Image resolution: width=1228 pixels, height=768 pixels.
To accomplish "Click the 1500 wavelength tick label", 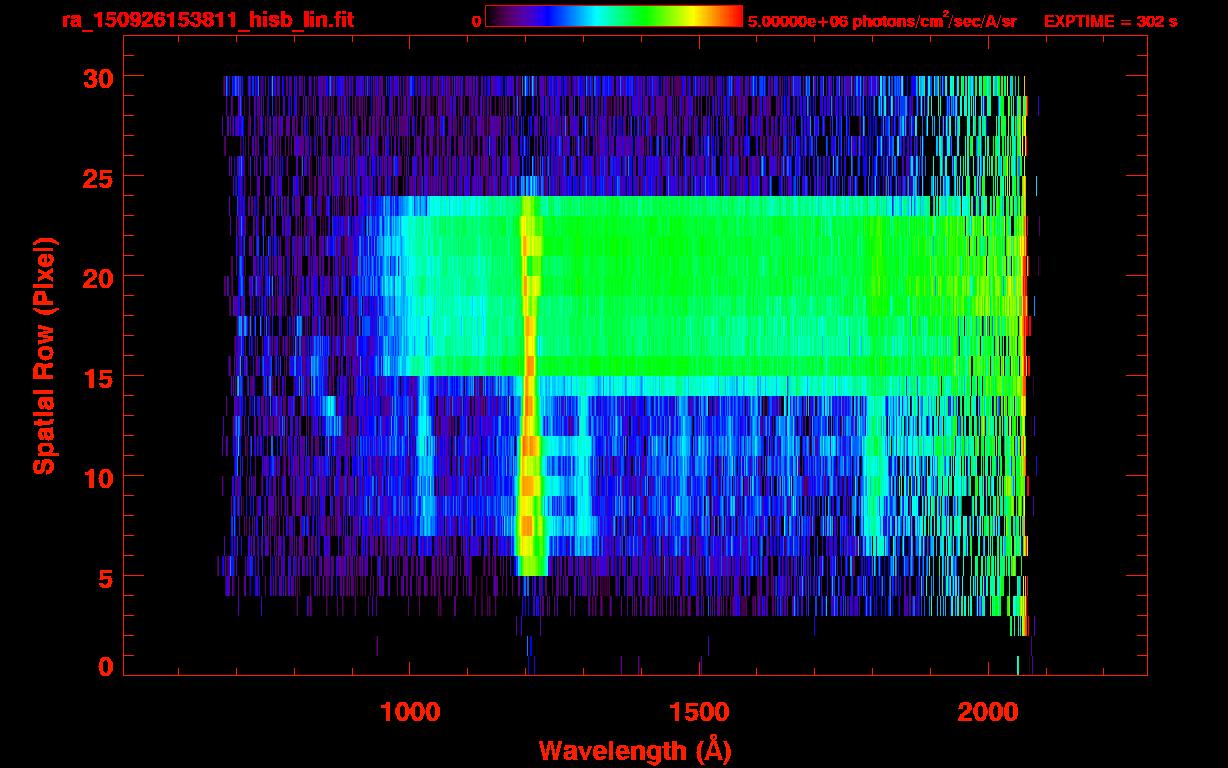I will point(699,712).
